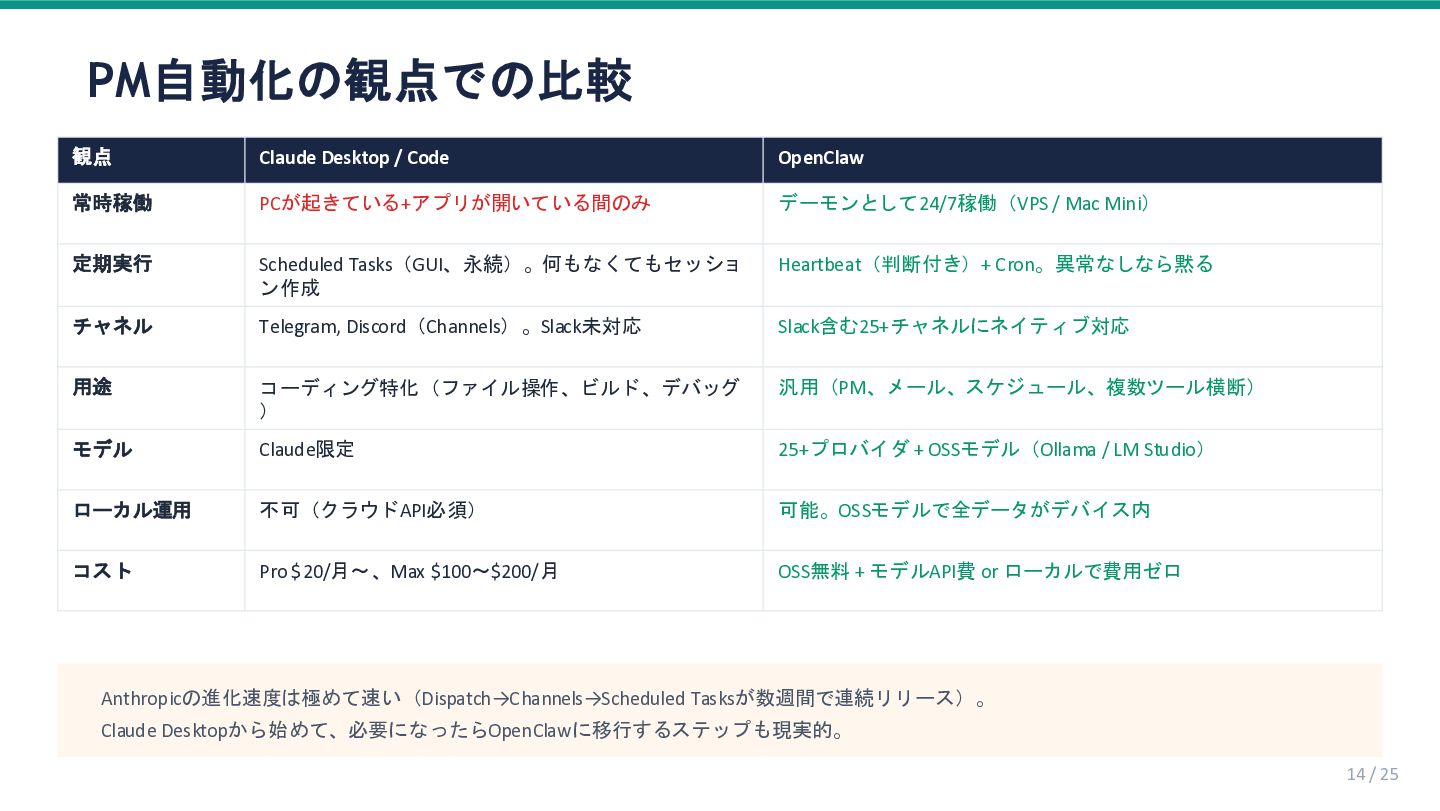Click the "14 / 25" page number
The width and height of the screenshot is (1440, 811).
pyautogui.click(x=1372, y=774)
